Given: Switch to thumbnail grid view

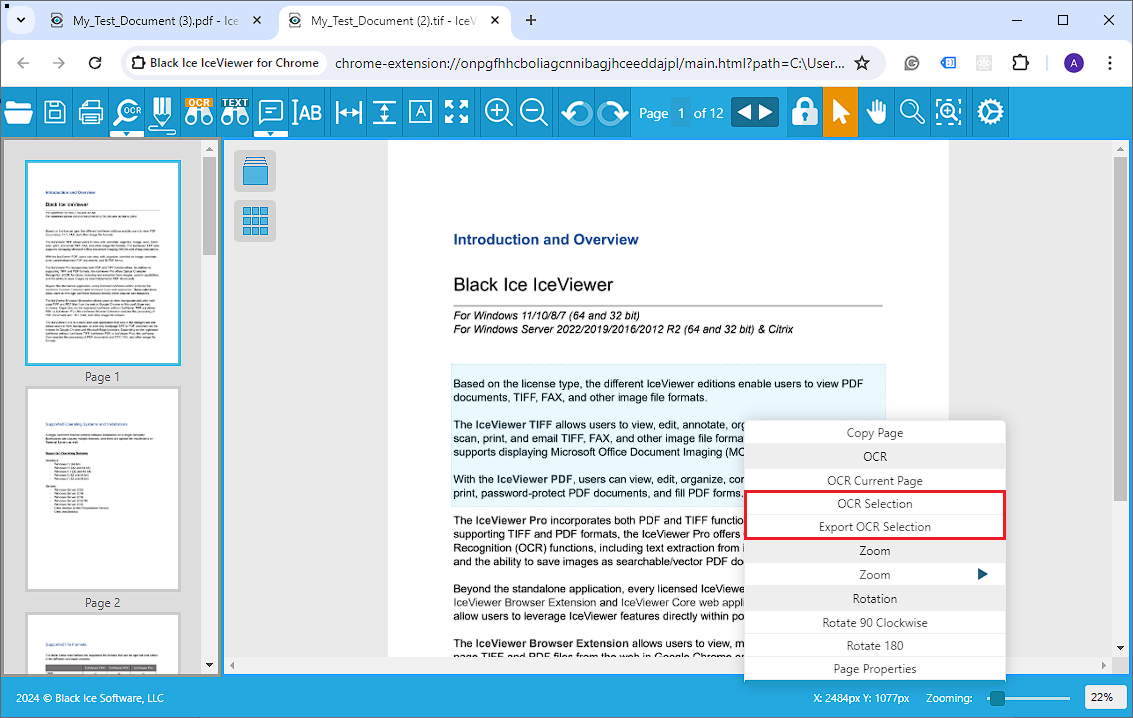Looking at the screenshot, I should (x=255, y=220).
